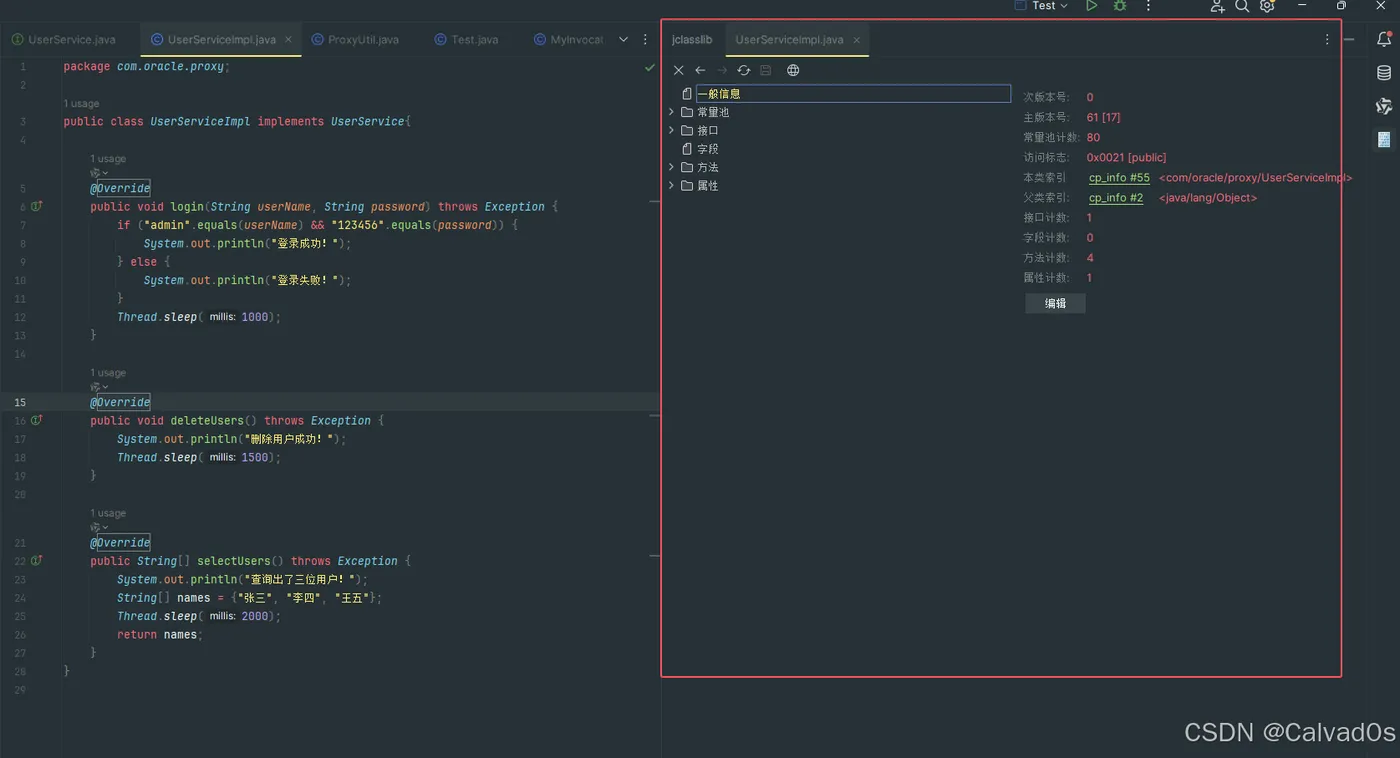Expand the 属性 node chevron

coord(672,185)
